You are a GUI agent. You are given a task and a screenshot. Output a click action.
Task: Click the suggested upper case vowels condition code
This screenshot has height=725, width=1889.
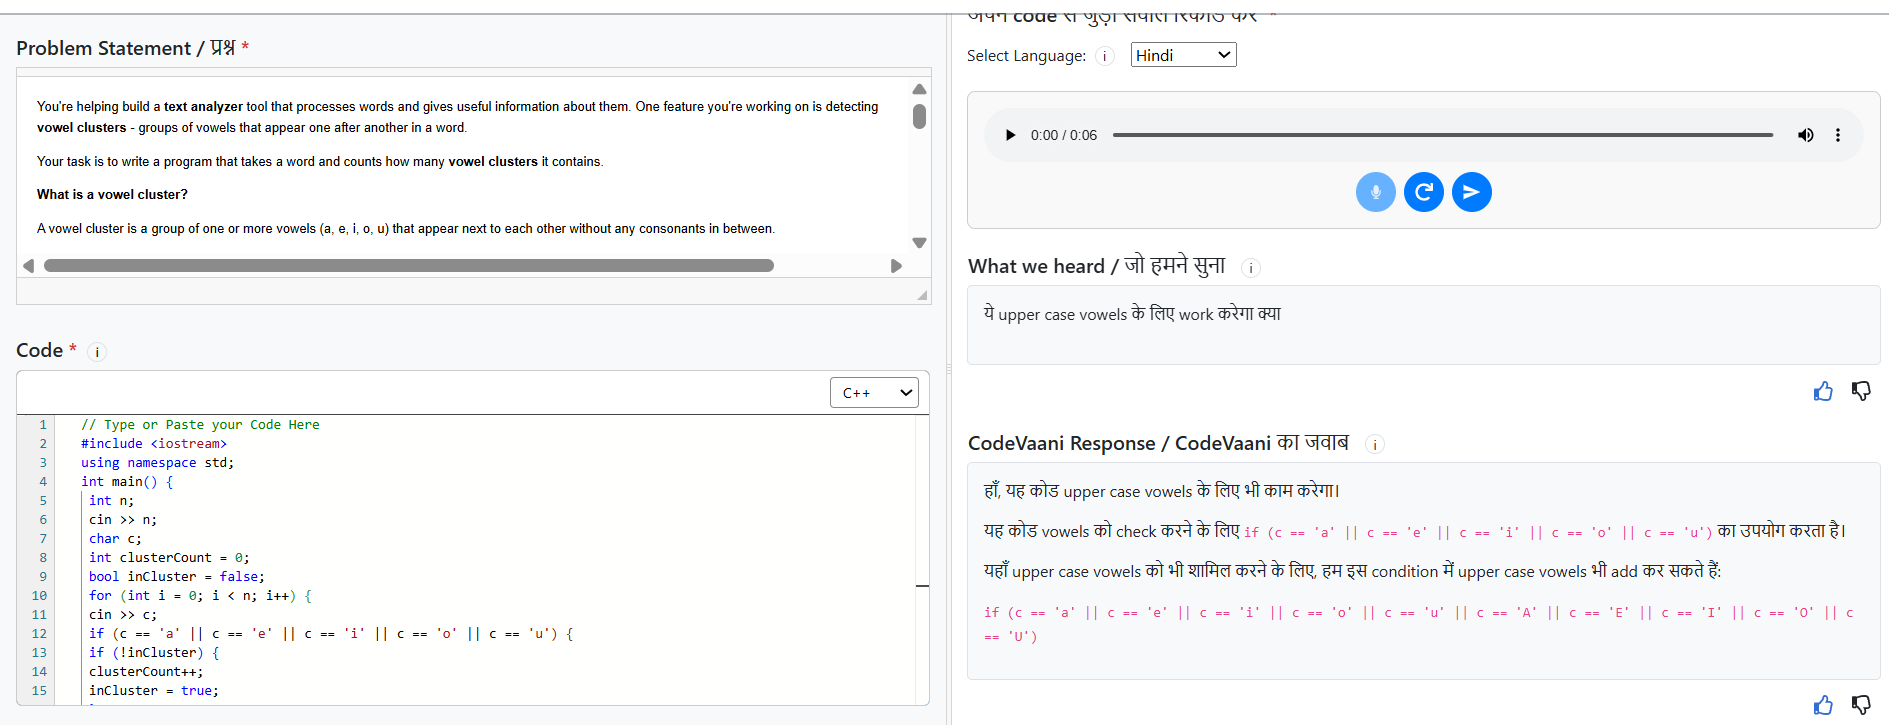point(1419,624)
